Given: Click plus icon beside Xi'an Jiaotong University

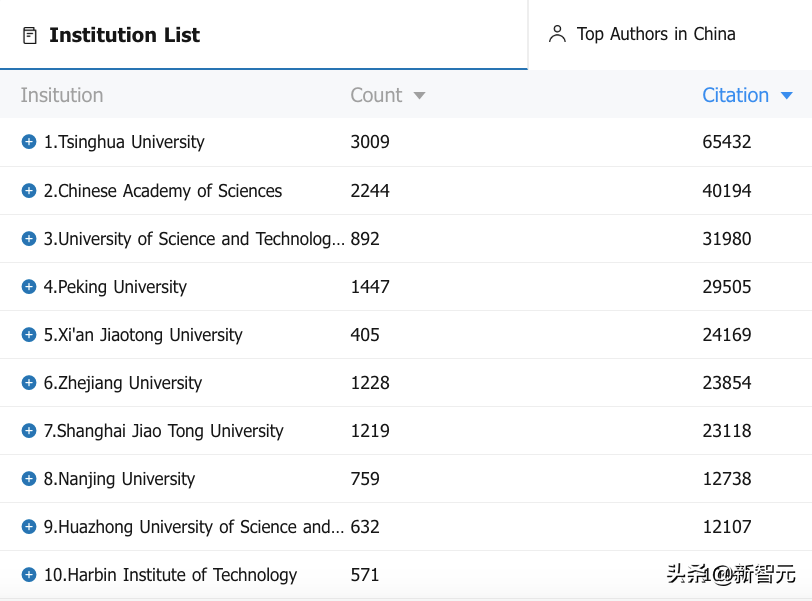Looking at the screenshot, I should pos(29,334).
